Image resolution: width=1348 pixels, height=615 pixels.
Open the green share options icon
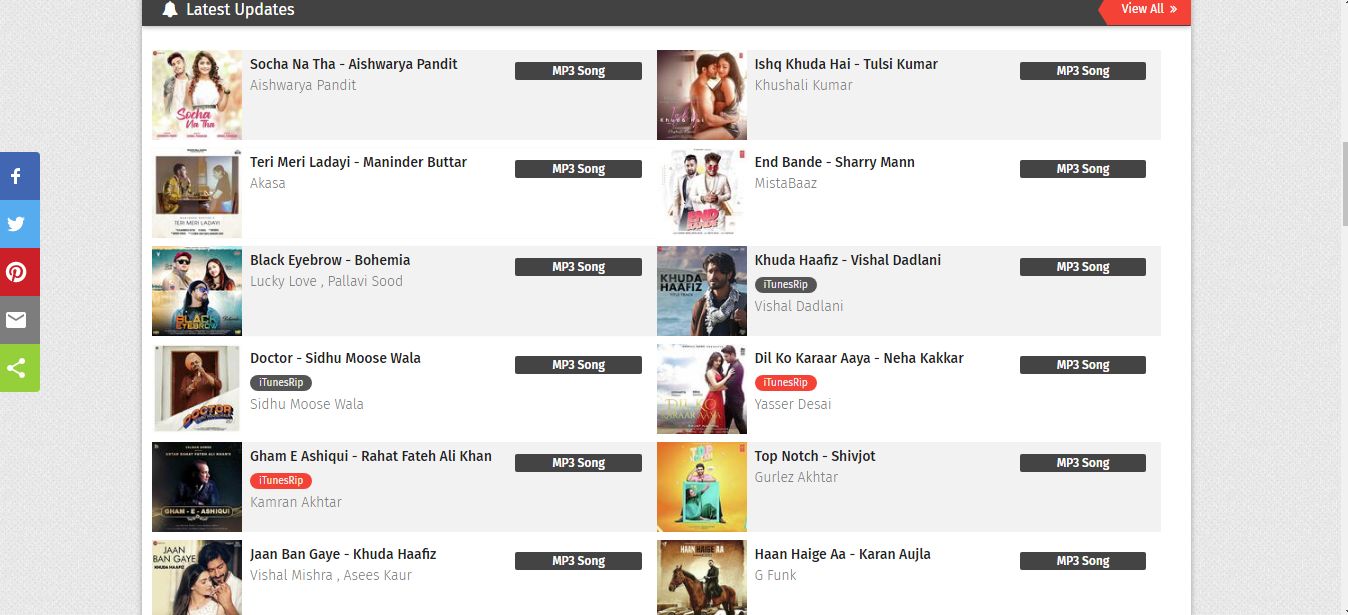[18, 368]
